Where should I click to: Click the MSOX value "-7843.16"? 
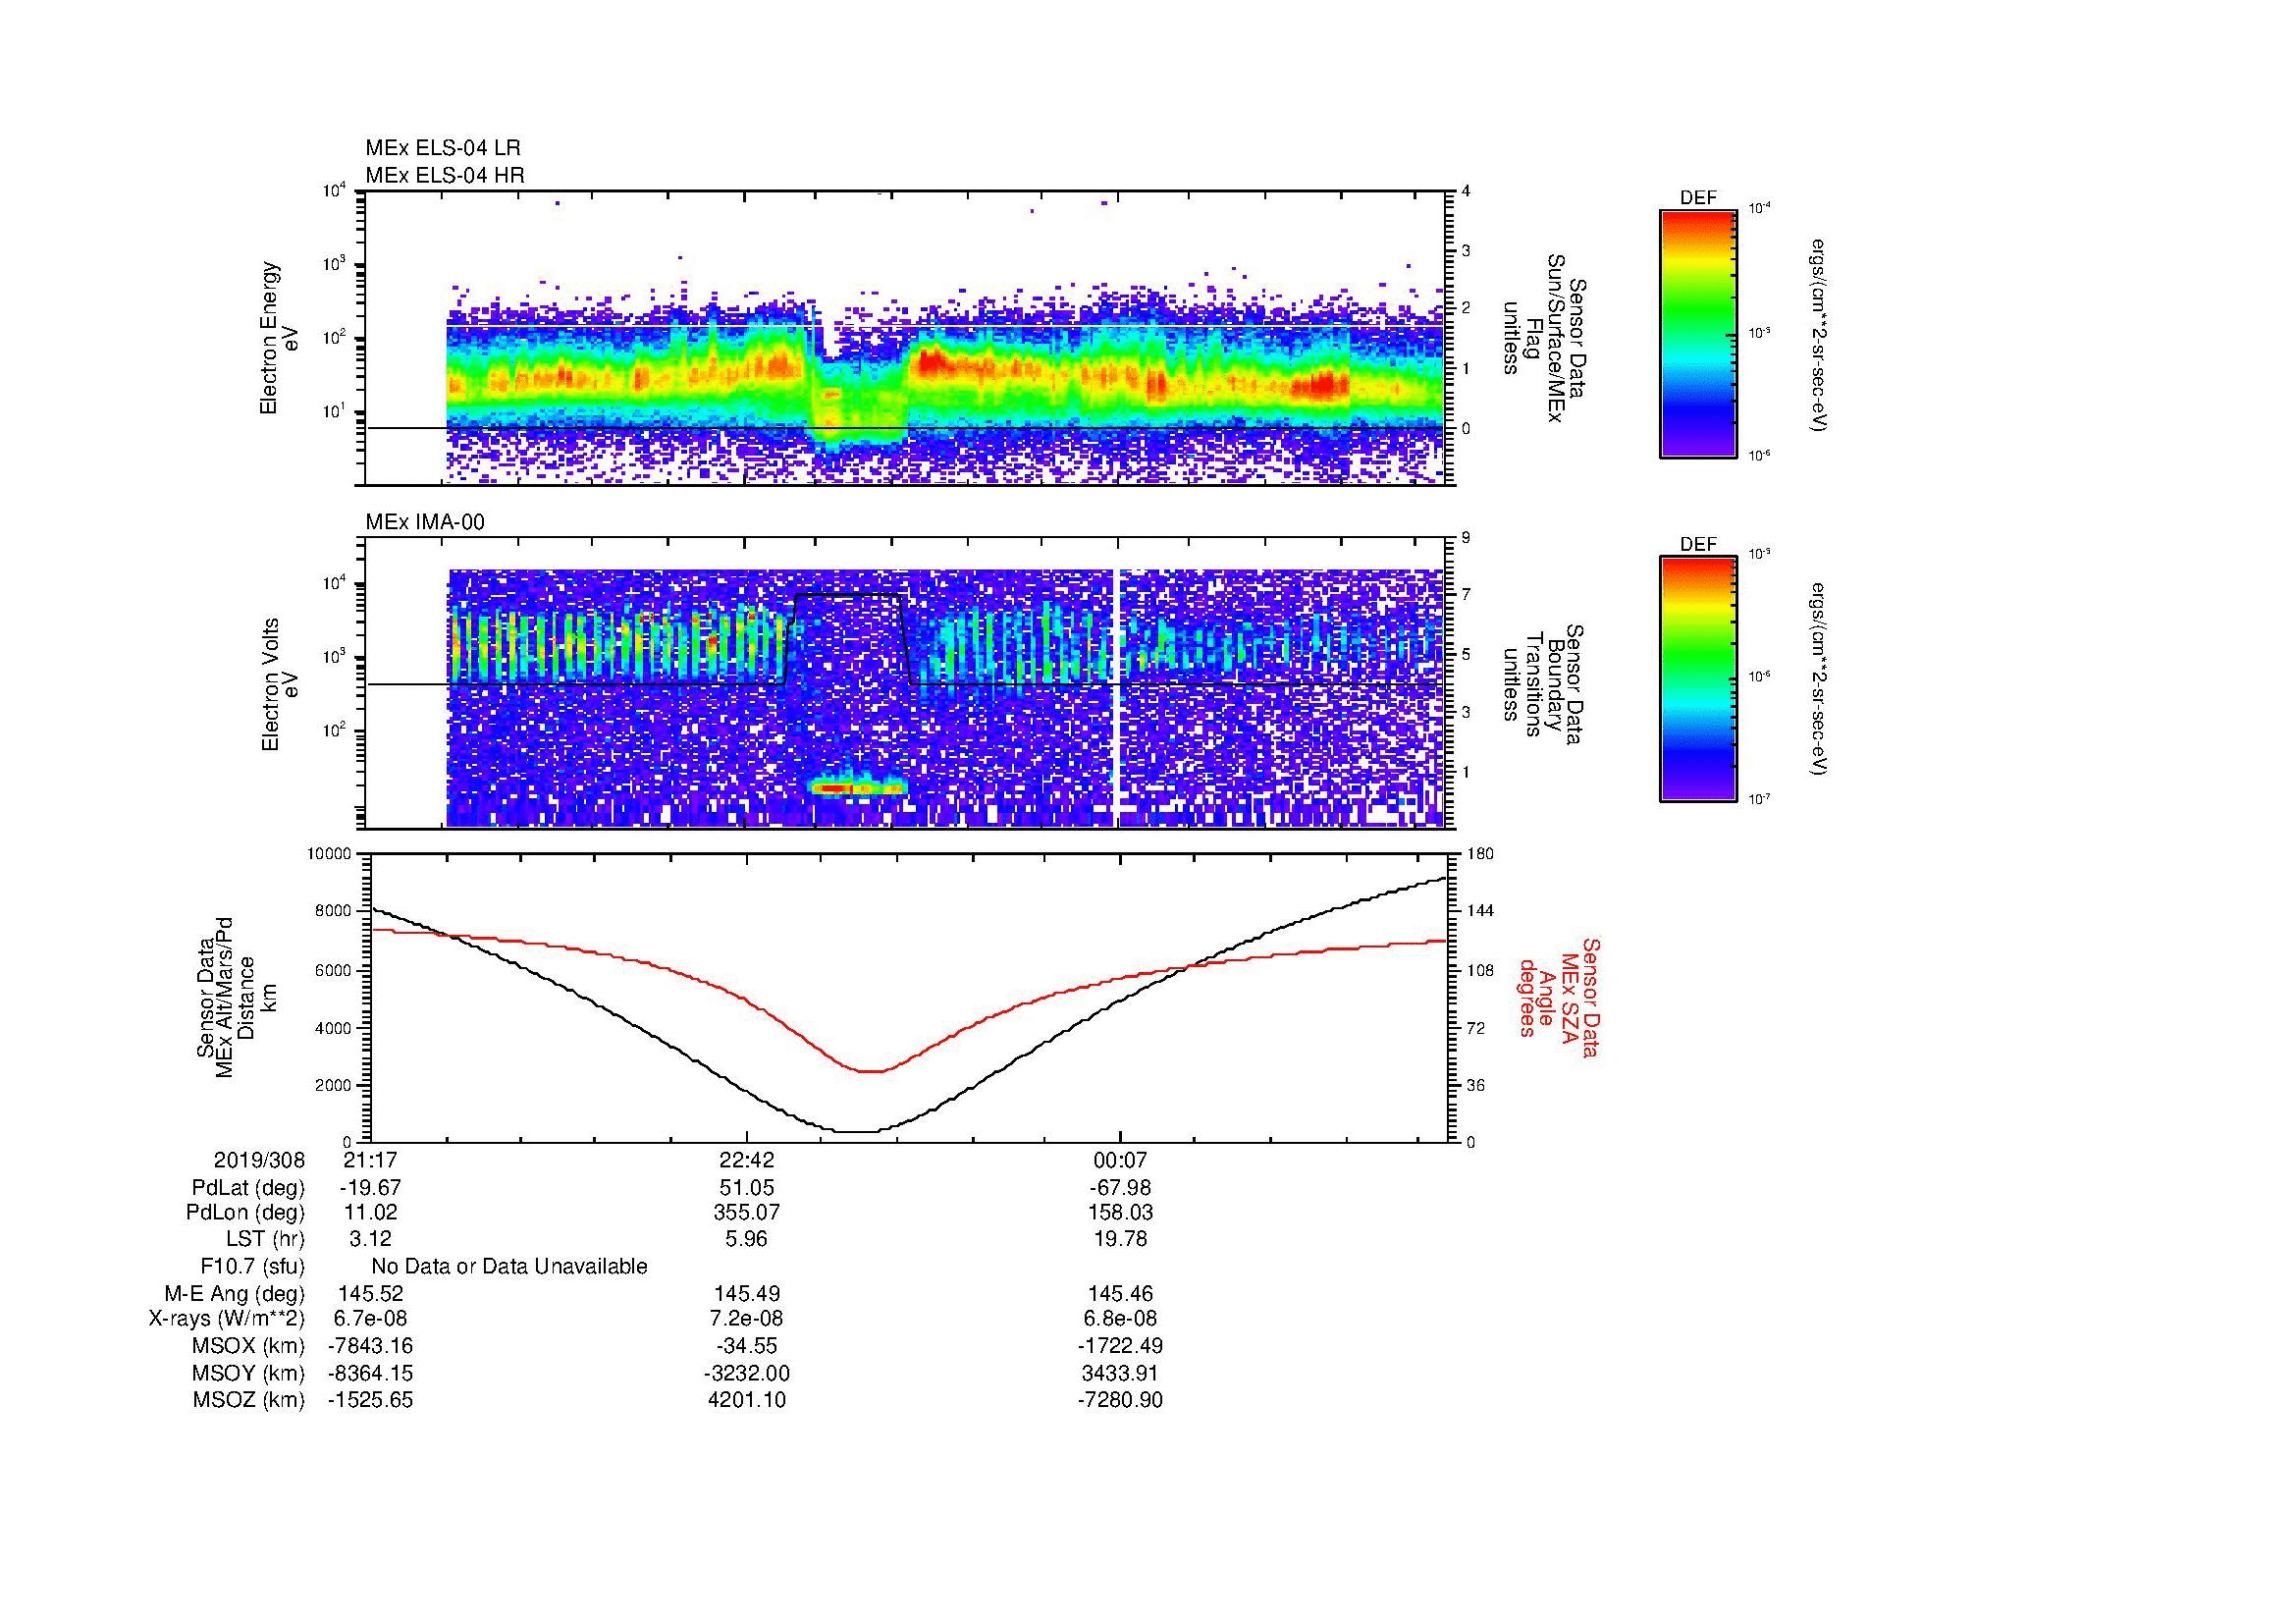click(x=370, y=1346)
